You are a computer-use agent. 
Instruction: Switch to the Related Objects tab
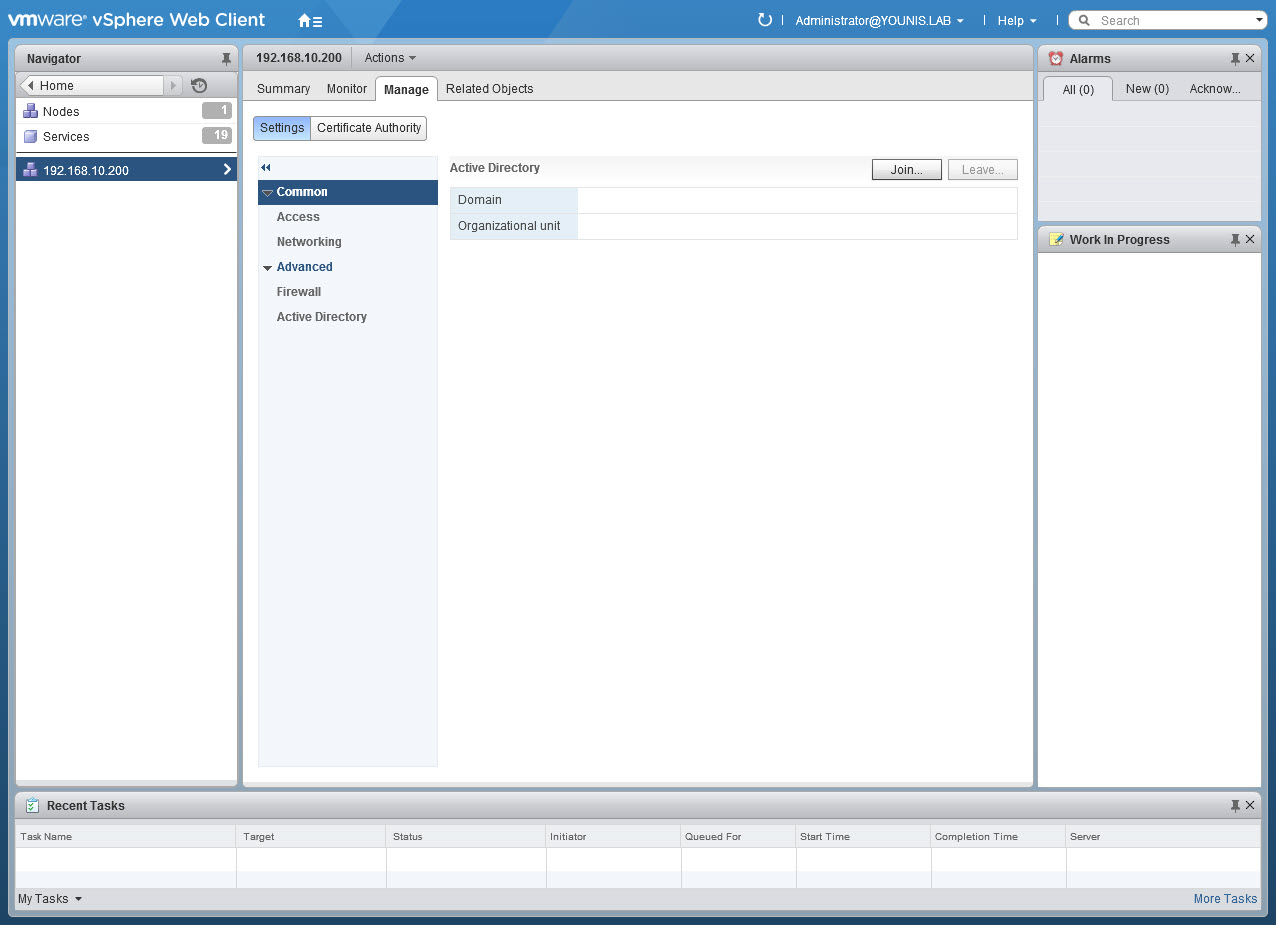489,89
